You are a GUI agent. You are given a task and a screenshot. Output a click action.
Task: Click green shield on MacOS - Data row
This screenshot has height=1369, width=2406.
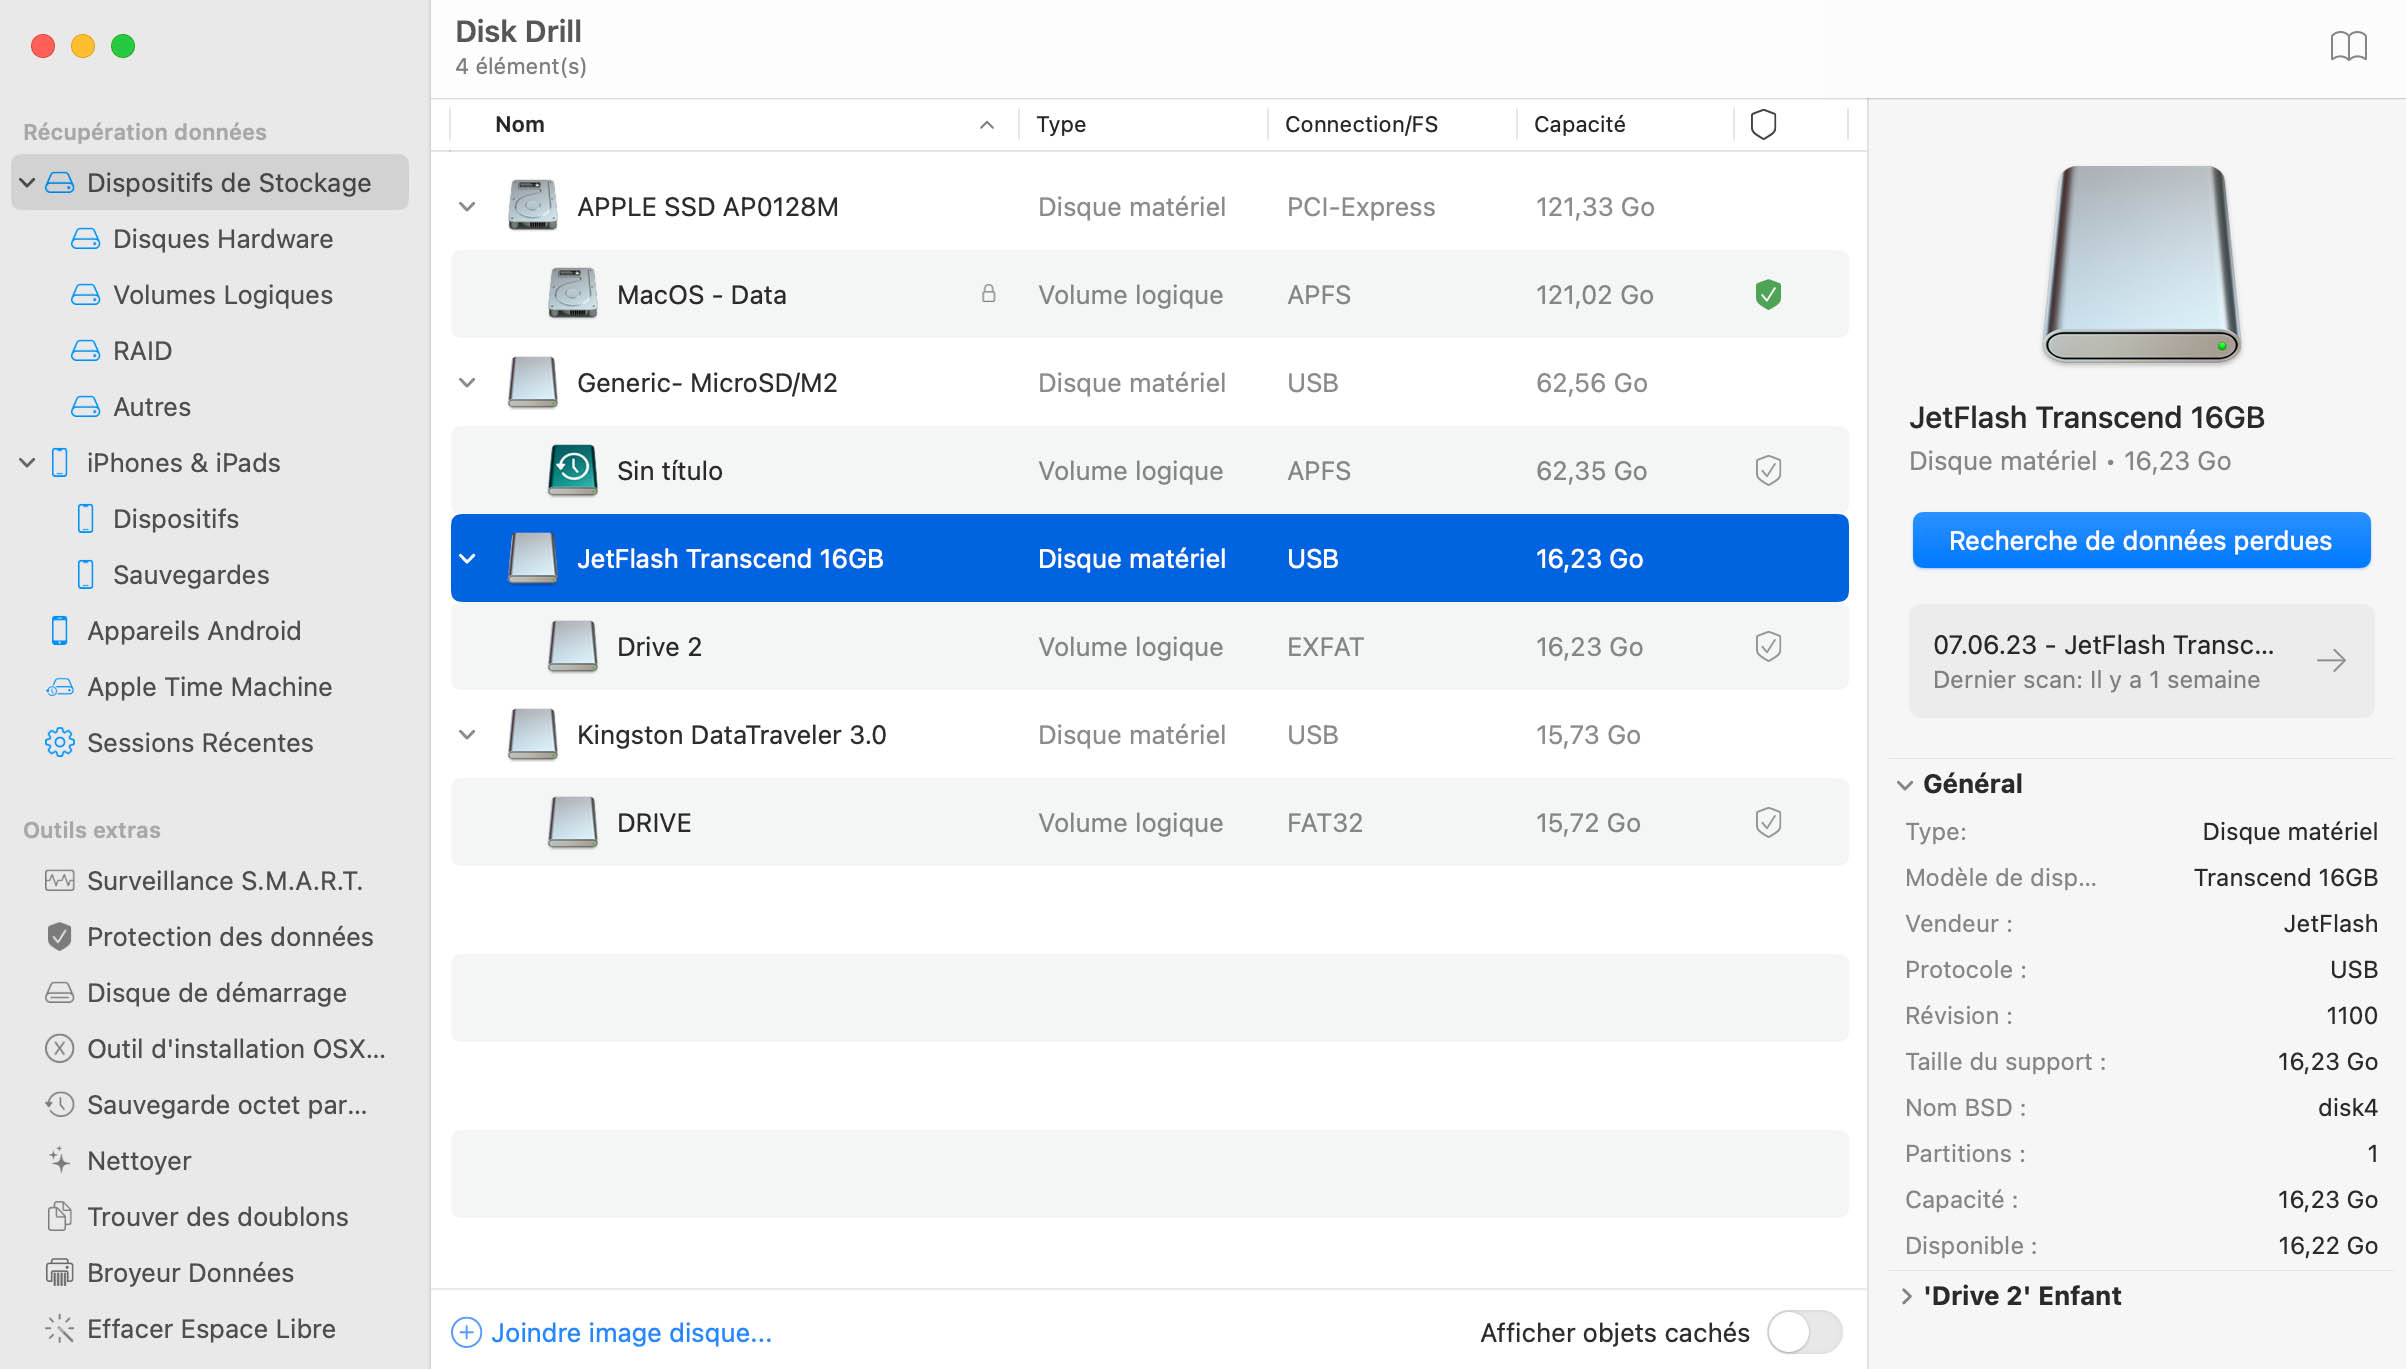pos(1768,295)
